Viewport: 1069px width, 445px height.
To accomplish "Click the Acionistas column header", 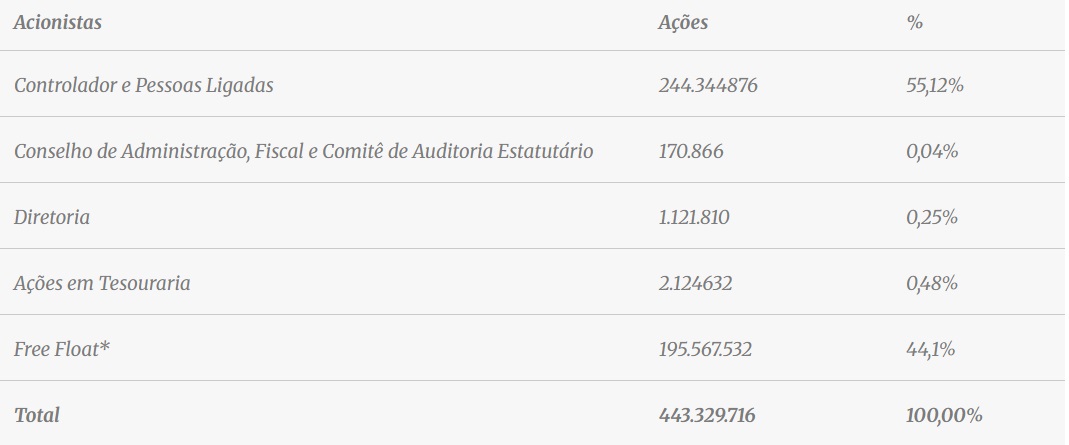I will 57,22.
